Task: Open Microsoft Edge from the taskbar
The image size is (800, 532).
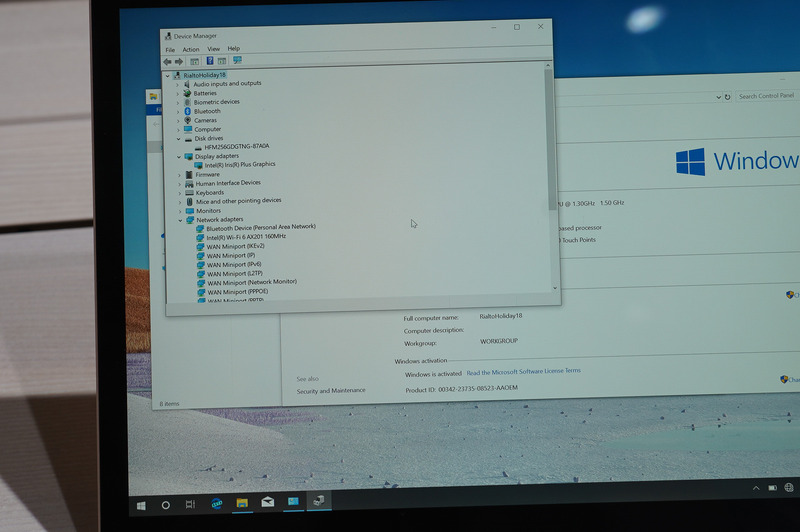Action: 217,504
